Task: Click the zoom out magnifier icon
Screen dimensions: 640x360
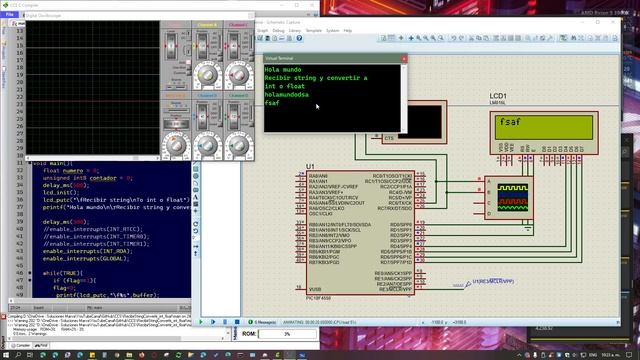Action: pos(426,38)
